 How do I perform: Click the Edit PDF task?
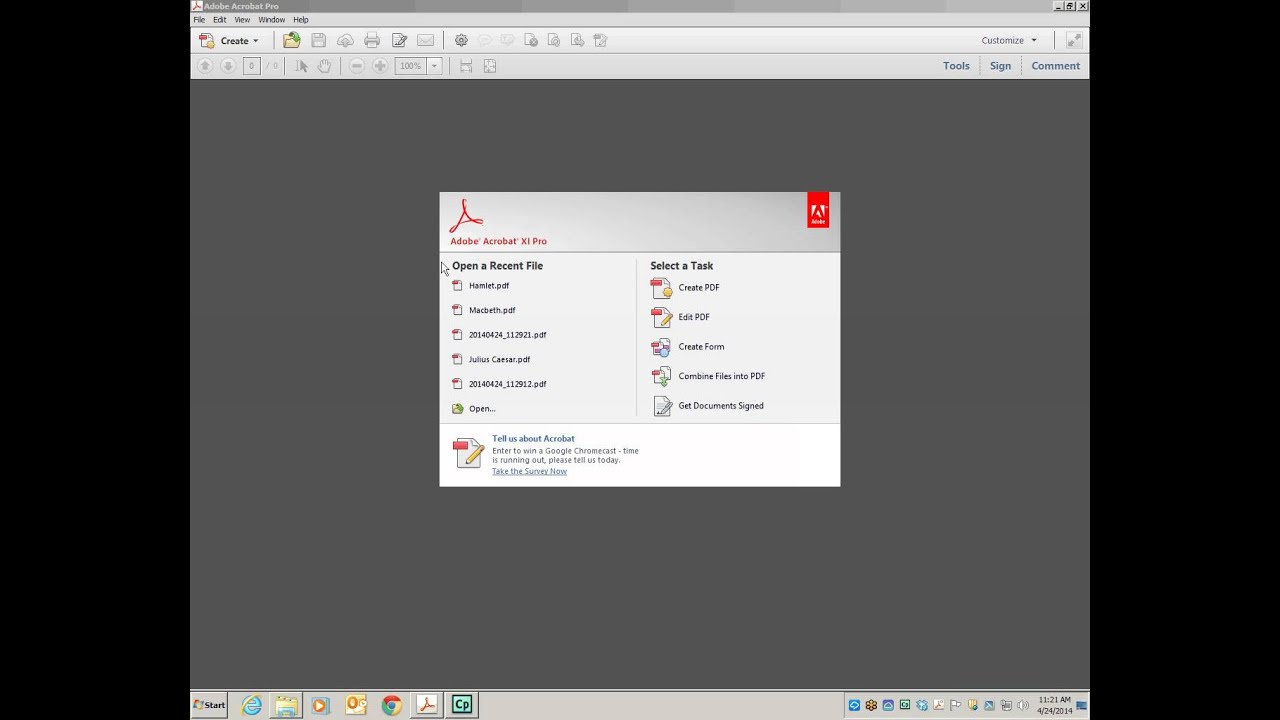[x=694, y=317]
